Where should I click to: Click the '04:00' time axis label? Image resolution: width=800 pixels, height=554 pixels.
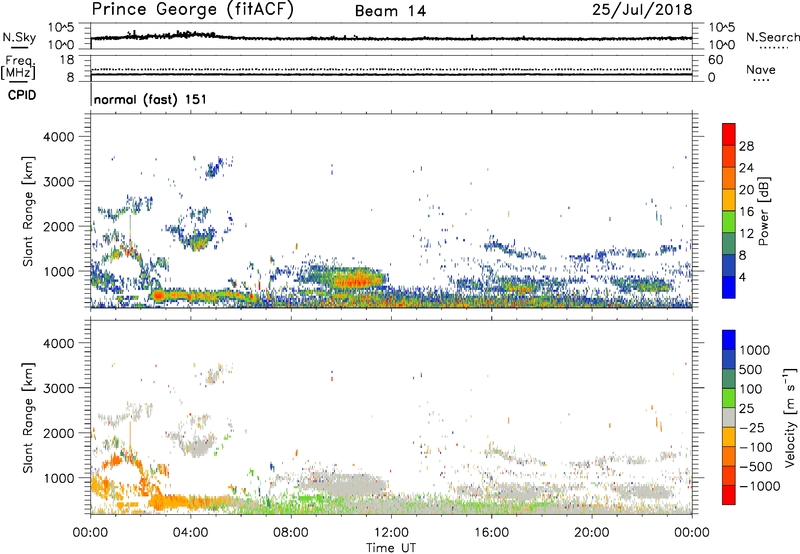click(191, 533)
